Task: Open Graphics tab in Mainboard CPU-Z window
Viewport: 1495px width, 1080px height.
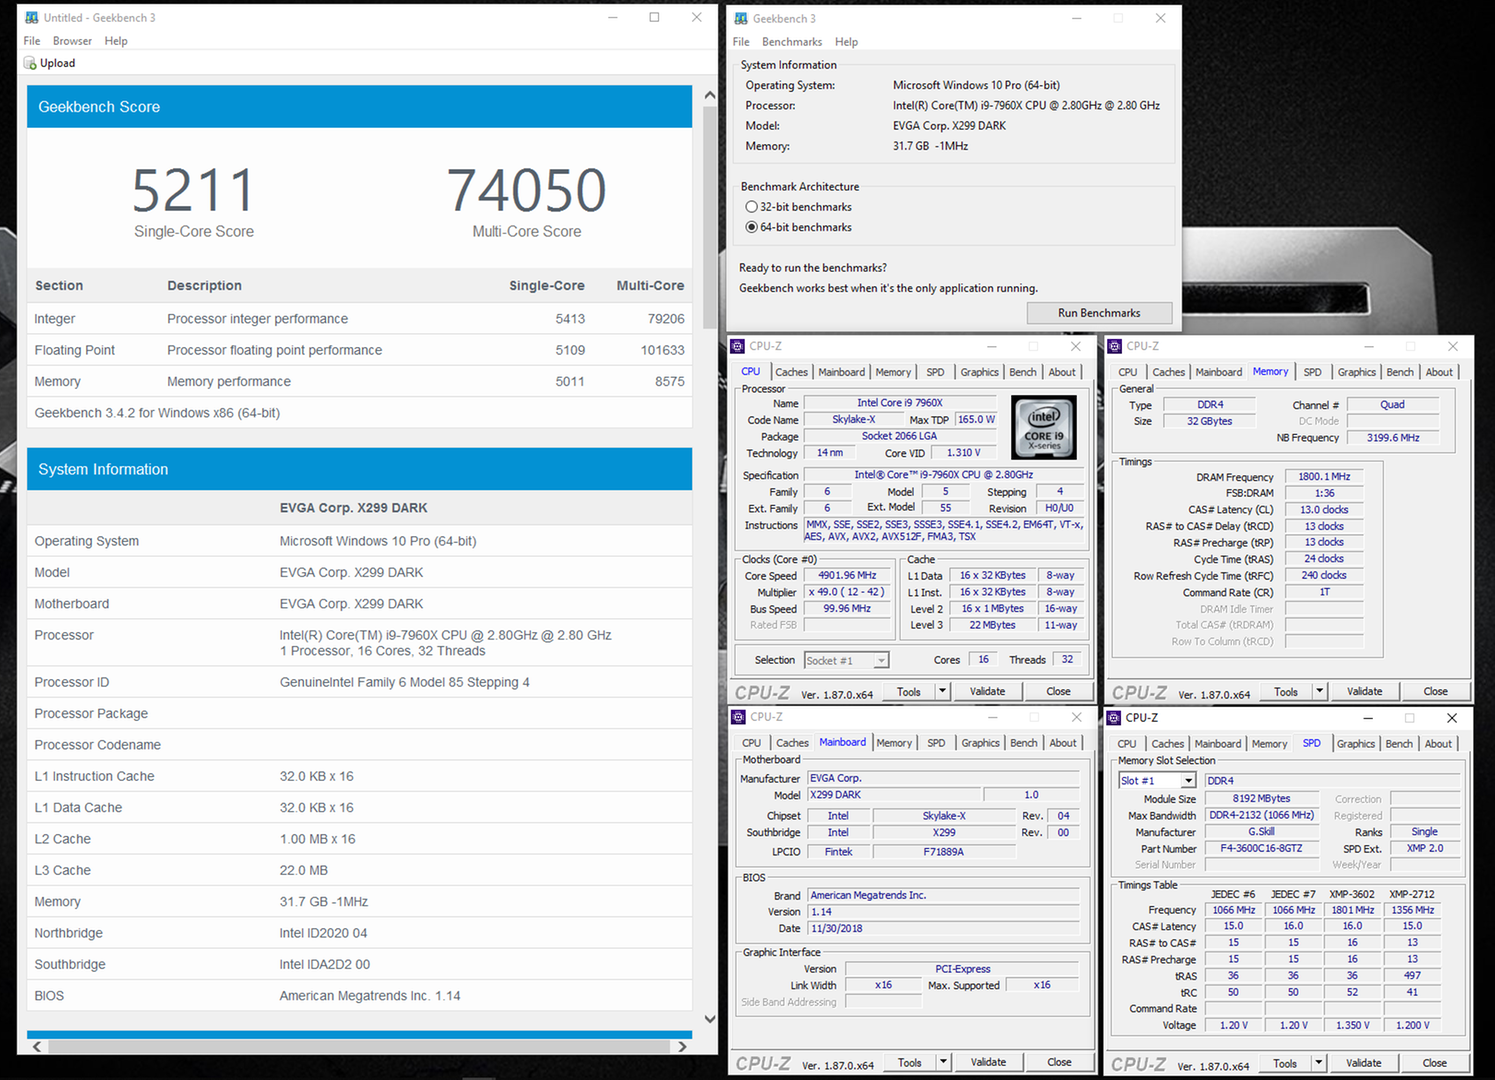Action: [980, 743]
